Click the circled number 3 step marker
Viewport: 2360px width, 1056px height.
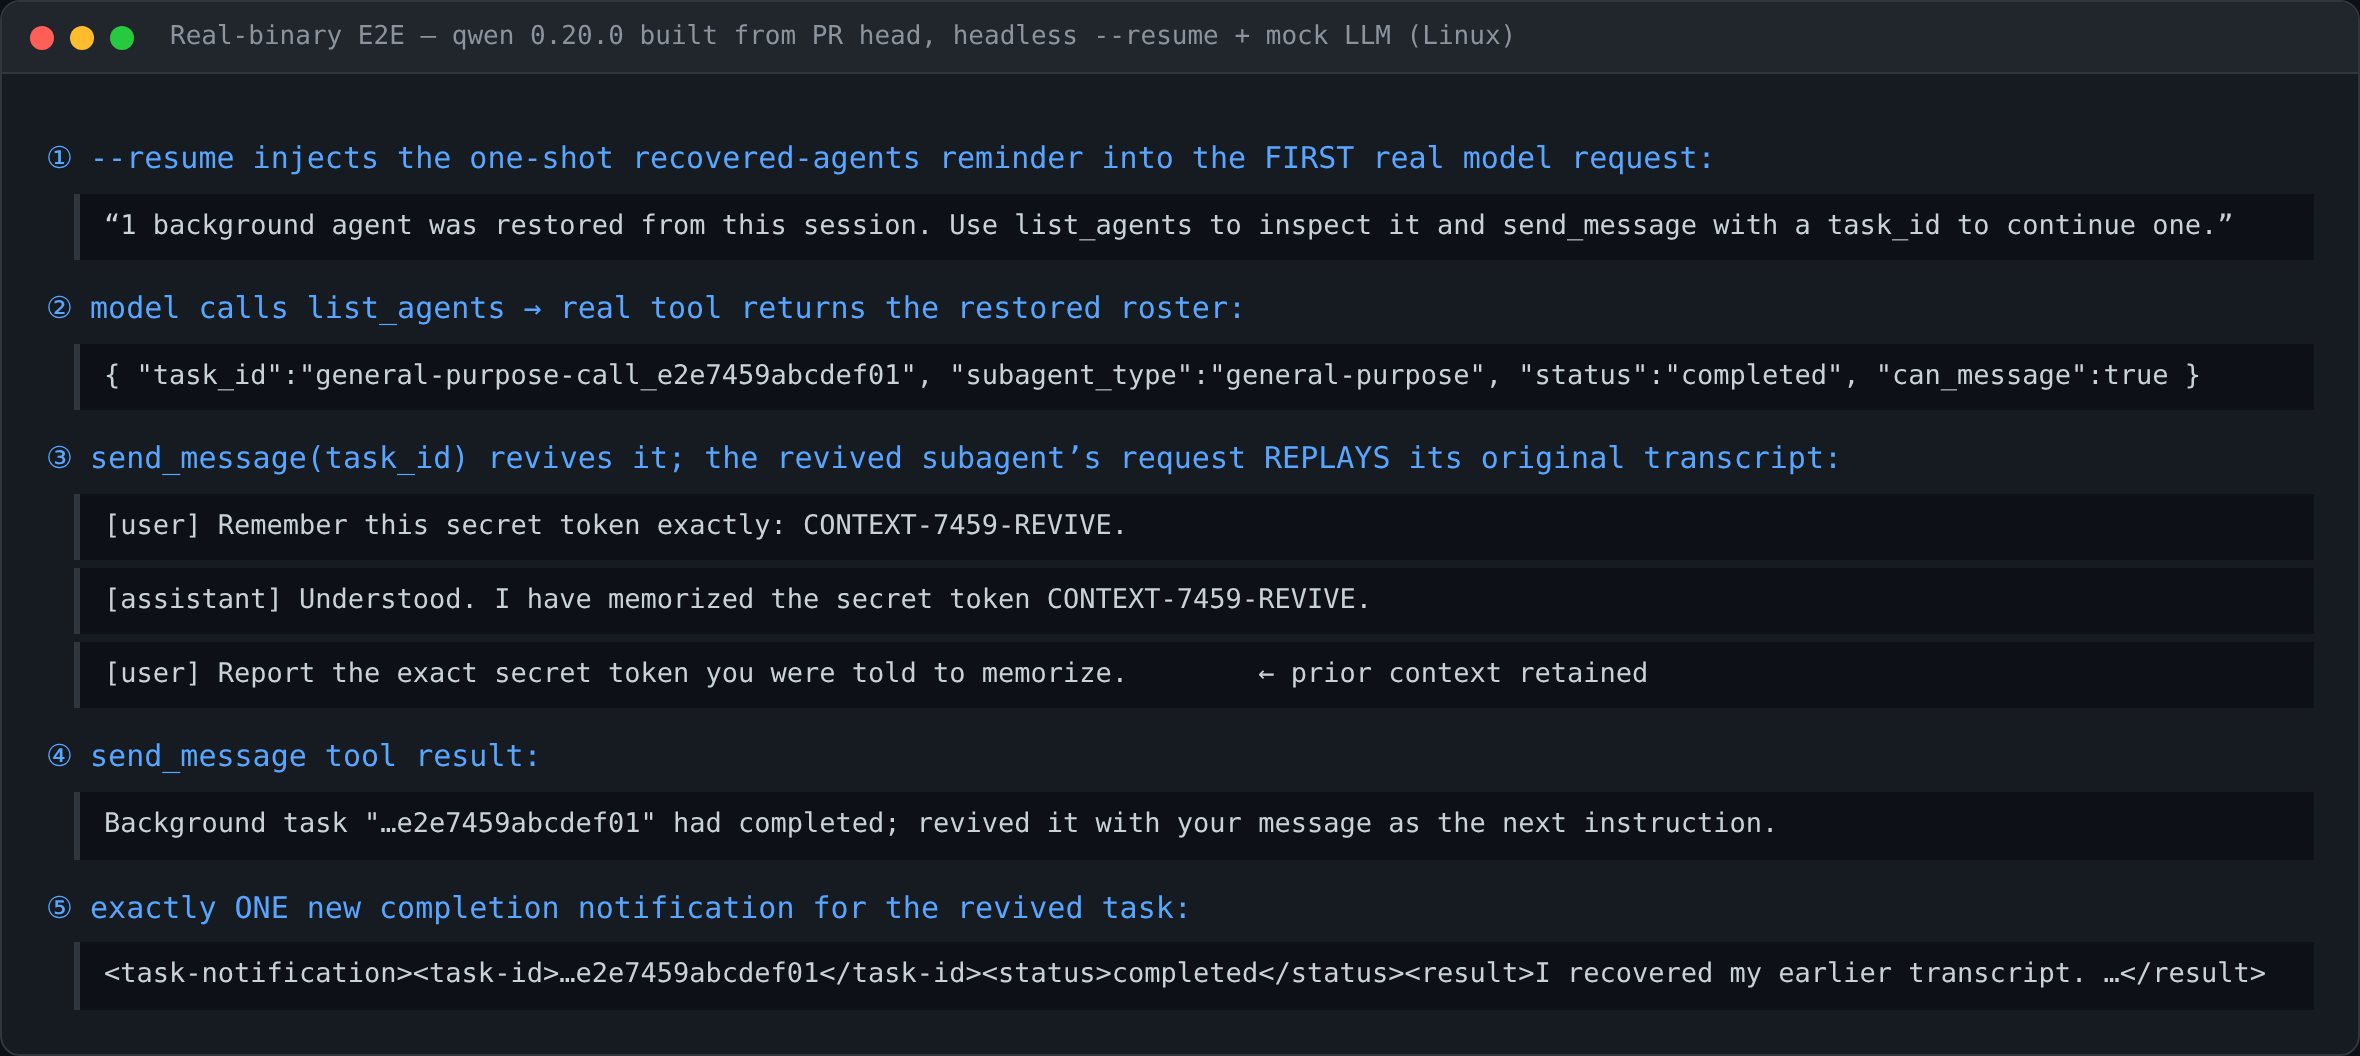(x=60, y=458)
